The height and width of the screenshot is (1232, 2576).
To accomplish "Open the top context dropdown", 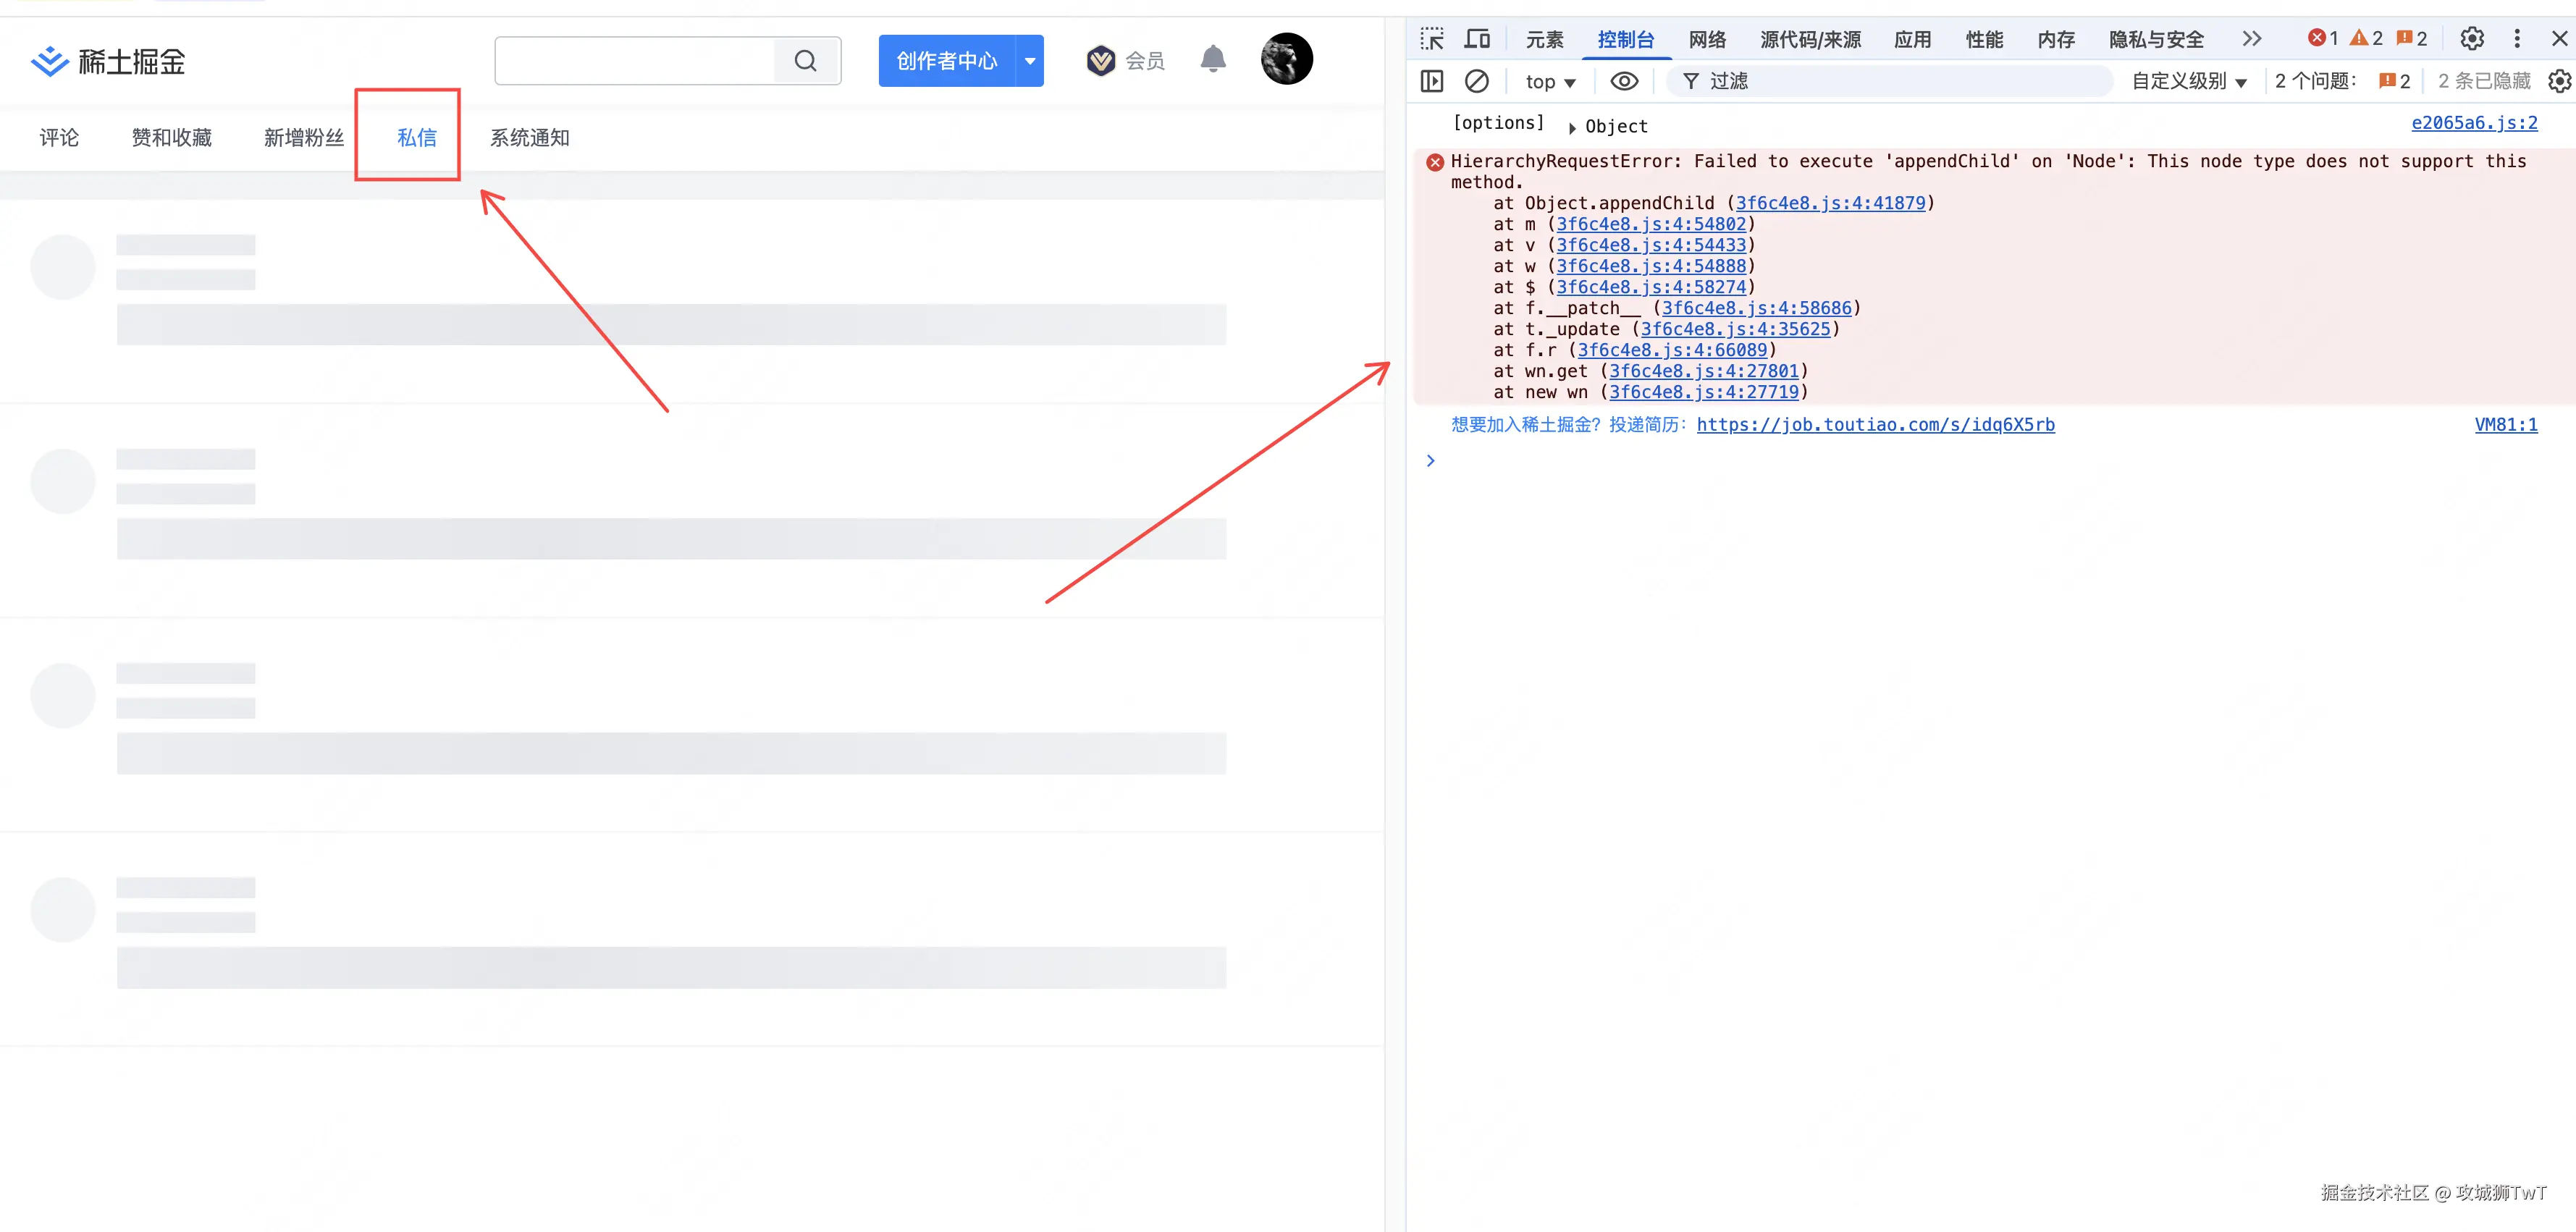I will click(x=1550, y=82).
